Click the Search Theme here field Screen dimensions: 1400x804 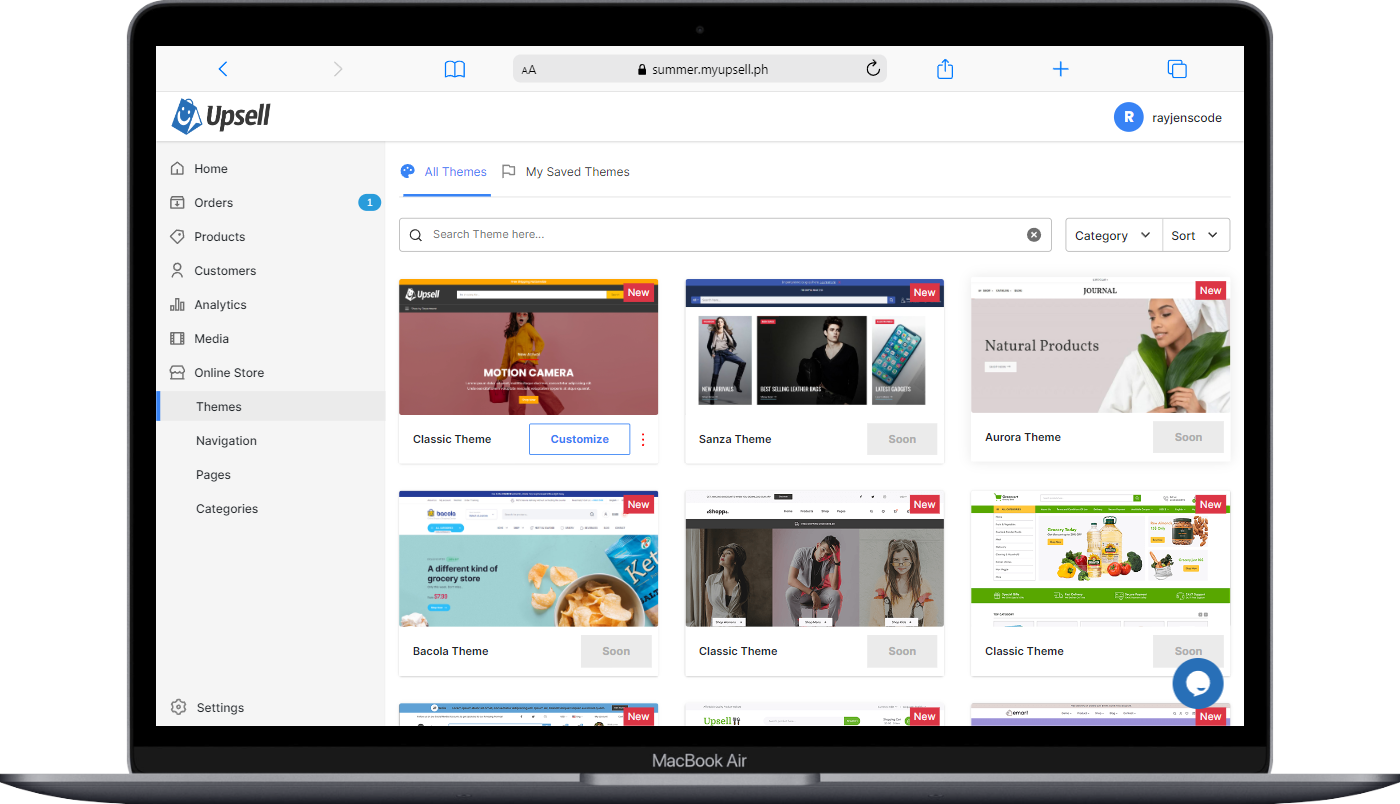coord(725,235)
